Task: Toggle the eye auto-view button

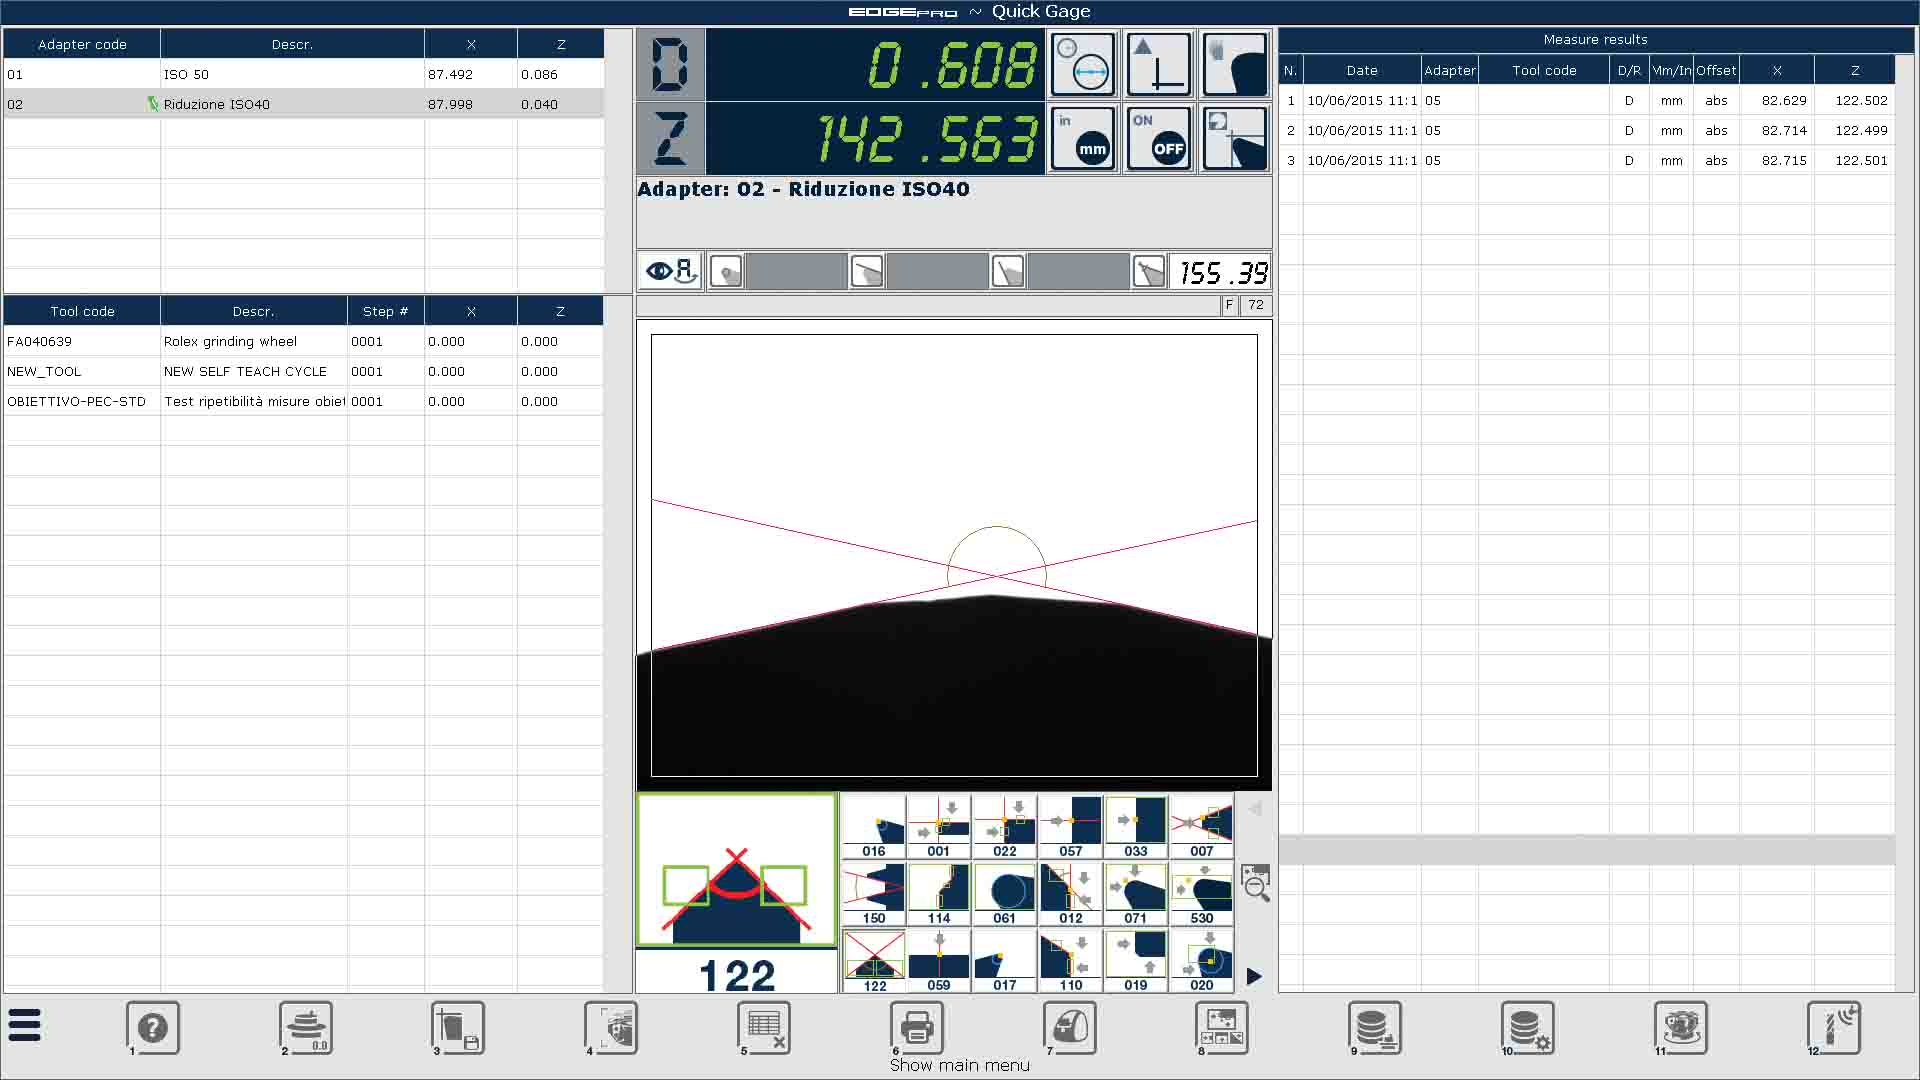Action: click(670, 271)
